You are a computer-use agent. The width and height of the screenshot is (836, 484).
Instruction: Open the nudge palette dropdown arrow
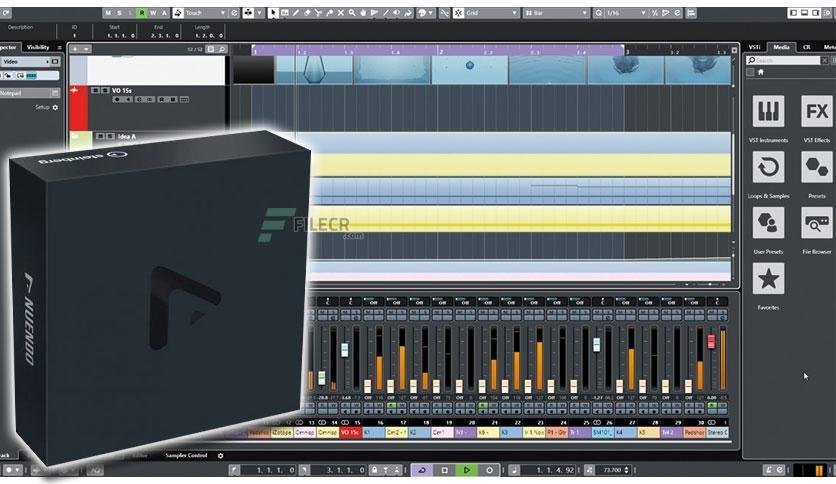click(x=260, y=13)
